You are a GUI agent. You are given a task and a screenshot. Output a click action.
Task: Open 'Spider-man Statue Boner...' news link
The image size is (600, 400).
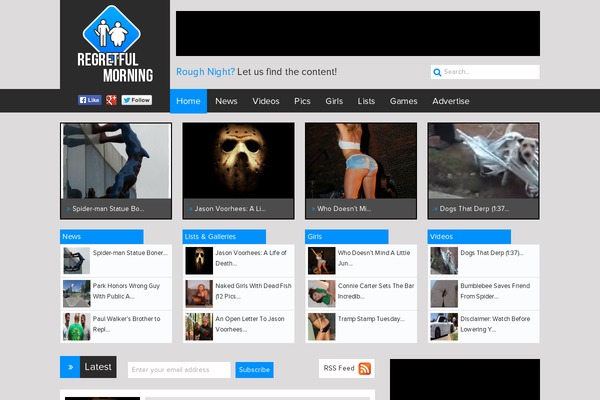(x=130, y=253)
